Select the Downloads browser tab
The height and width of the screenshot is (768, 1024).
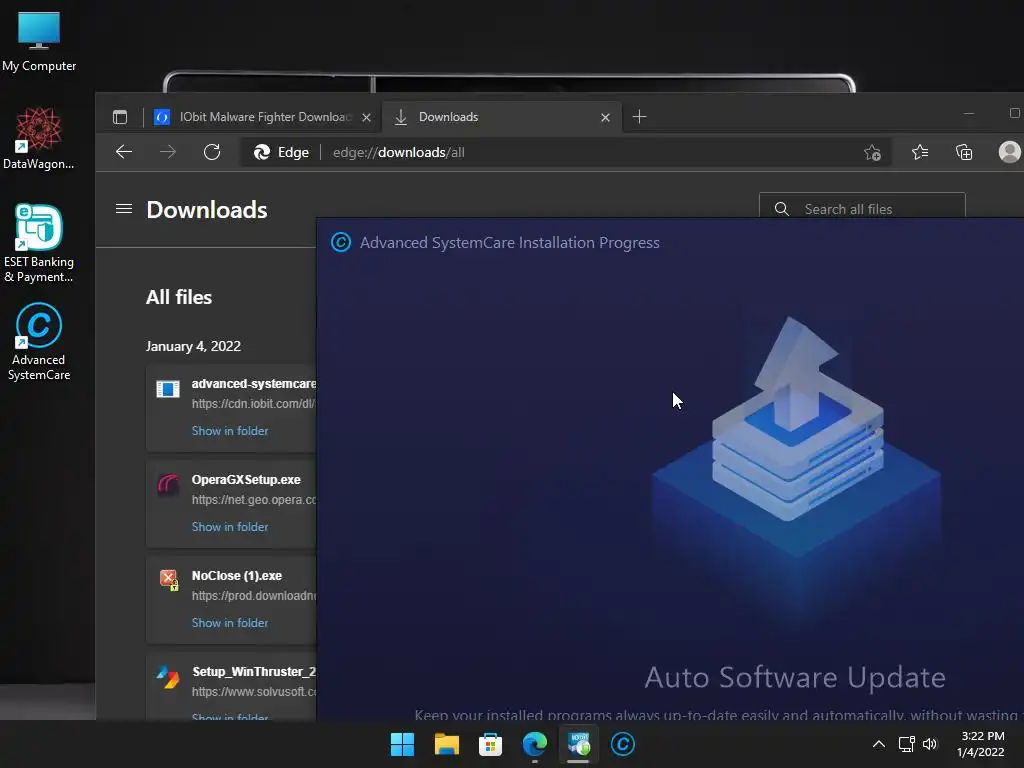pyautogui.click(x=500, y=117)
